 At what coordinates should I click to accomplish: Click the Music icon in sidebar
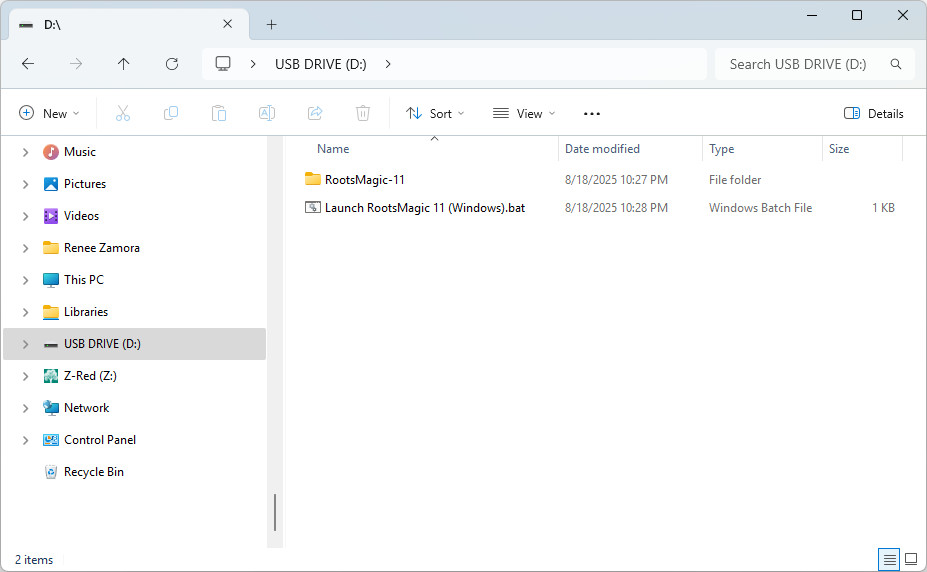[51, 152]
